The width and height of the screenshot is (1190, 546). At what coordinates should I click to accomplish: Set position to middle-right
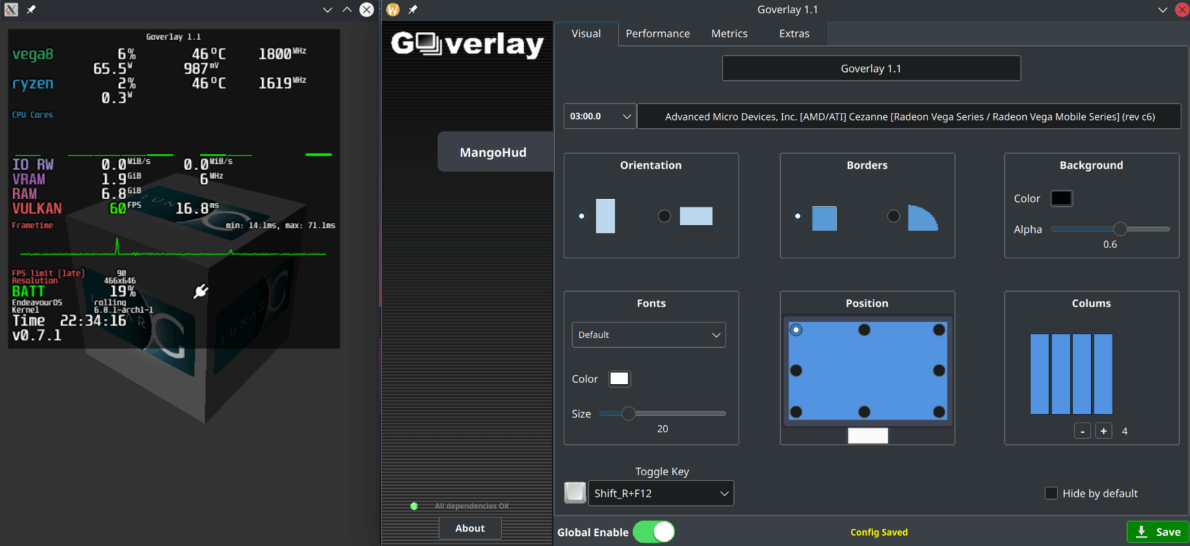click(939, 371)
